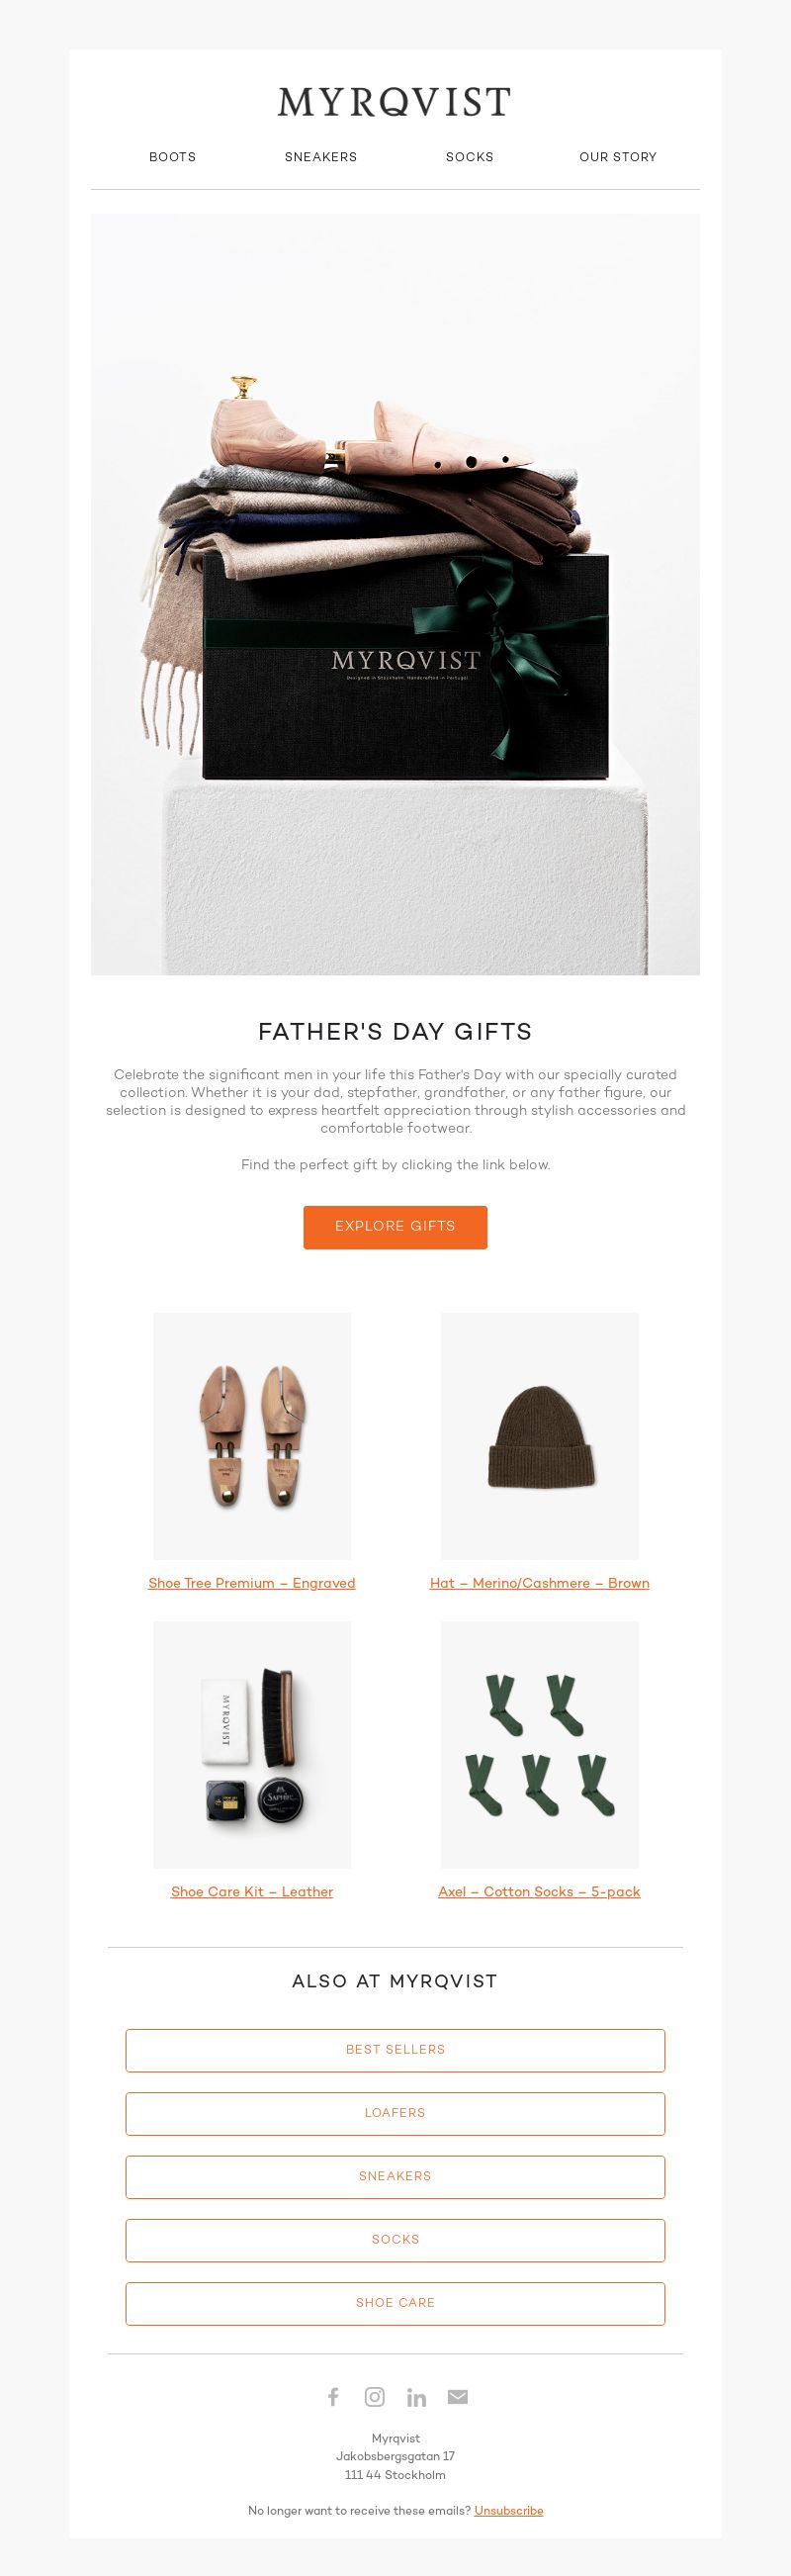Screen dimensions: 791x2576
Task: View the green cotton socks product image
Action: 540,1744
